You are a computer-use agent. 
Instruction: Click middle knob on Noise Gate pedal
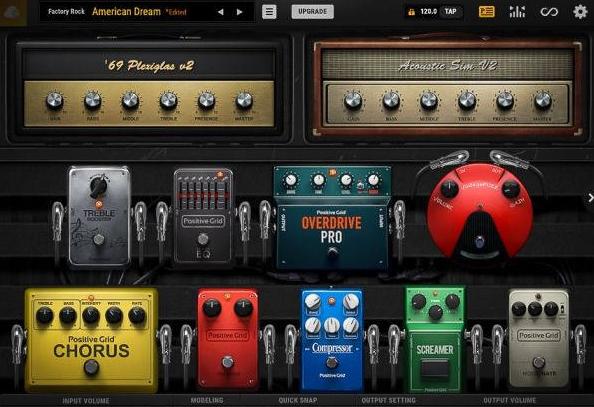coord(535,309)
